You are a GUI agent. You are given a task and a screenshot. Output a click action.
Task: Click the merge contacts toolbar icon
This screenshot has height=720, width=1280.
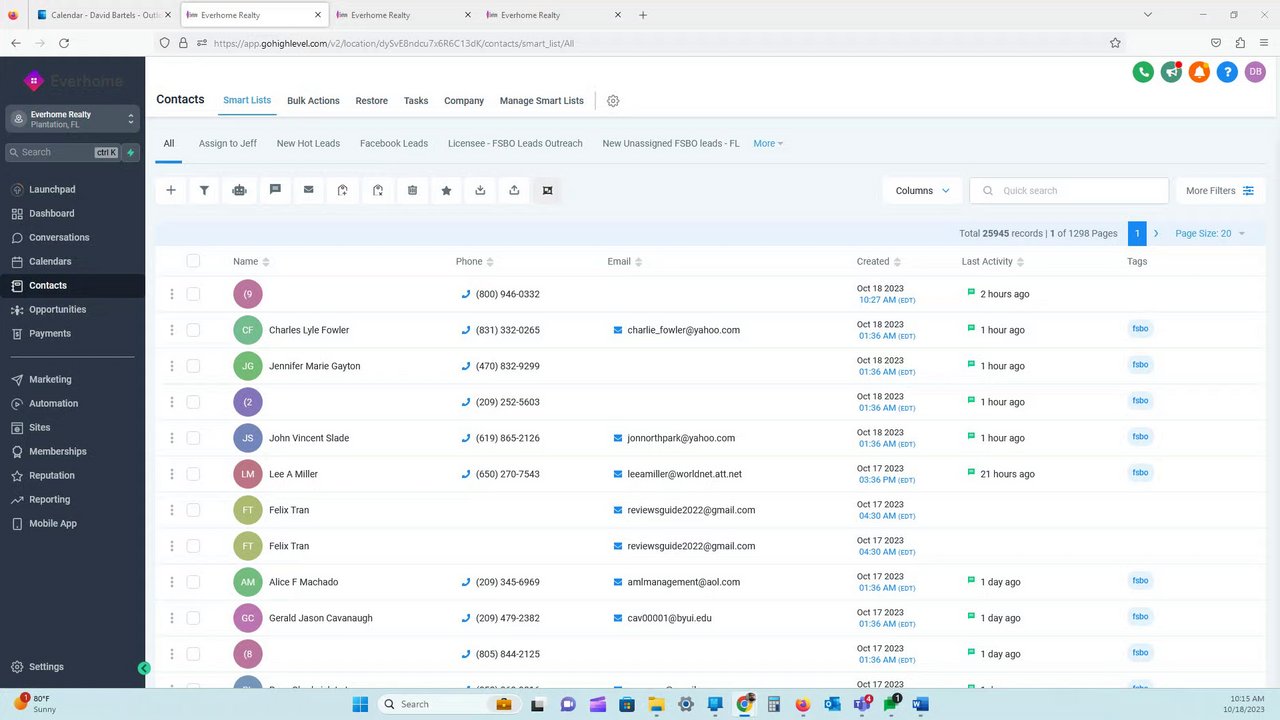547,190
